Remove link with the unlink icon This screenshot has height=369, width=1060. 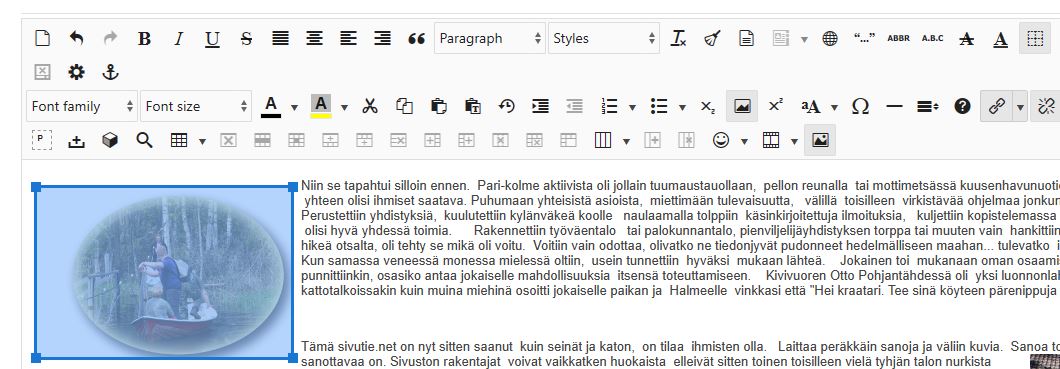pyautogui.click(x=1046, y=106)
